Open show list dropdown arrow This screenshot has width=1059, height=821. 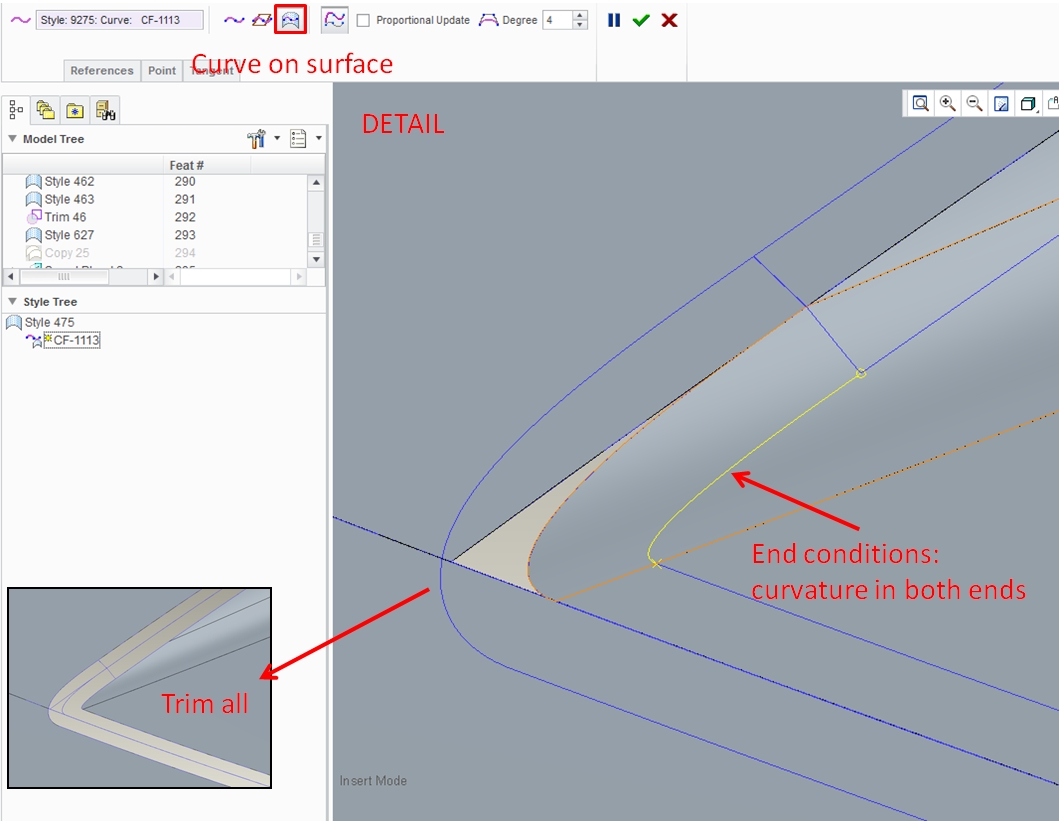319,138
